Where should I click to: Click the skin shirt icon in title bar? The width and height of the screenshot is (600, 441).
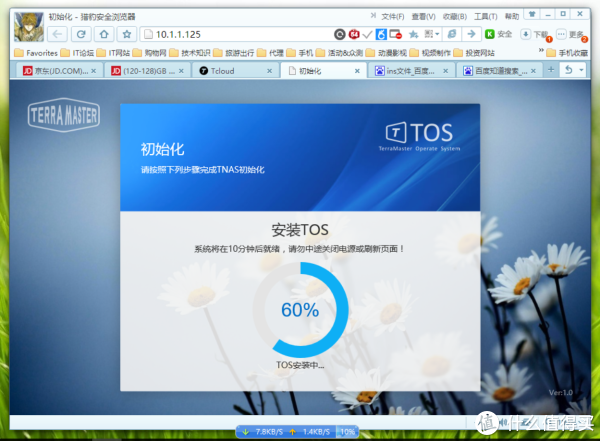click(x=532, y=14)
